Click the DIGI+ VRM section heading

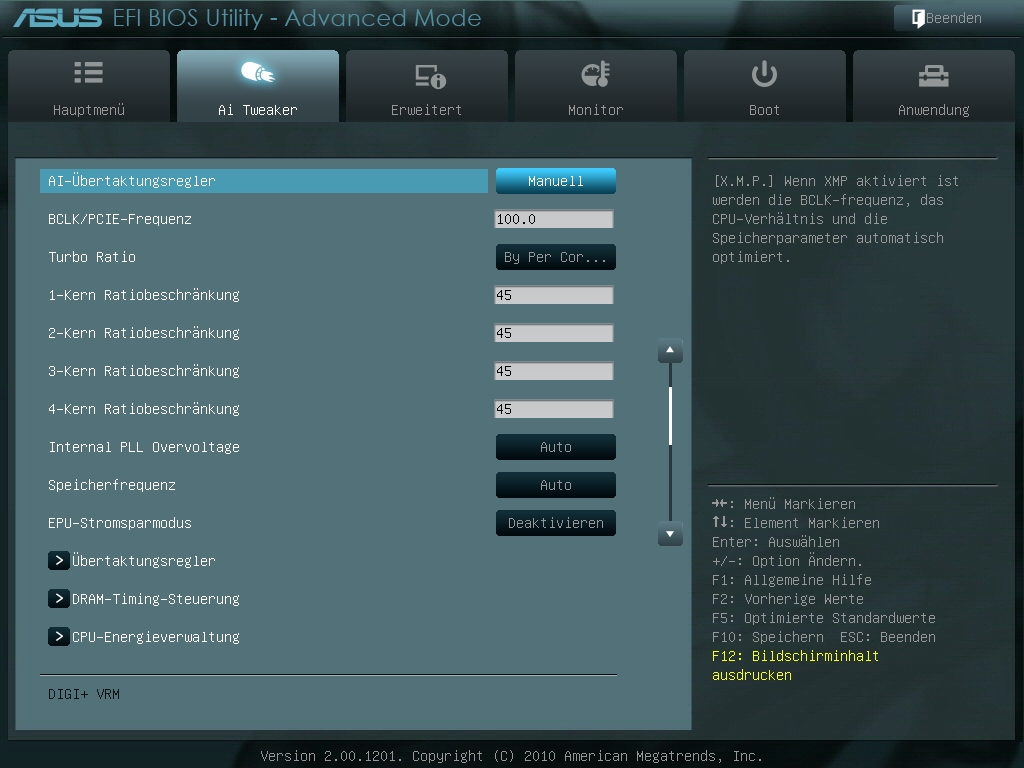click(x=84, y=694)
